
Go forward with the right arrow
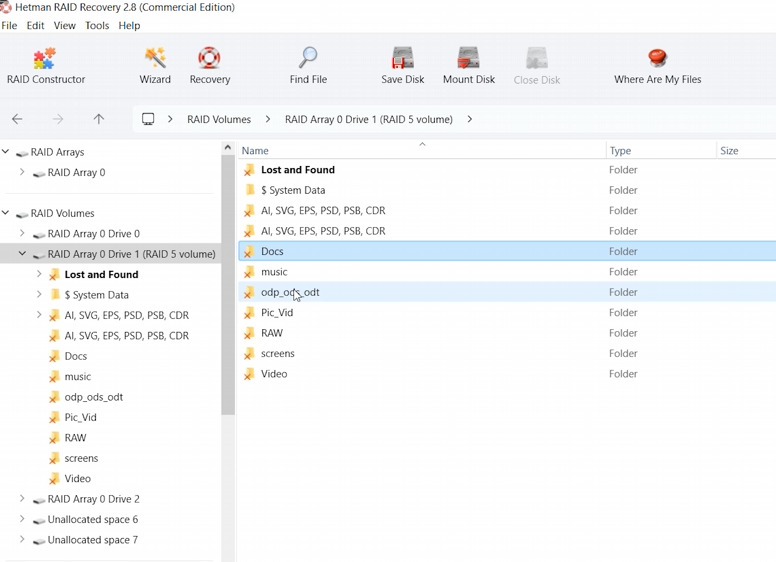58,119
